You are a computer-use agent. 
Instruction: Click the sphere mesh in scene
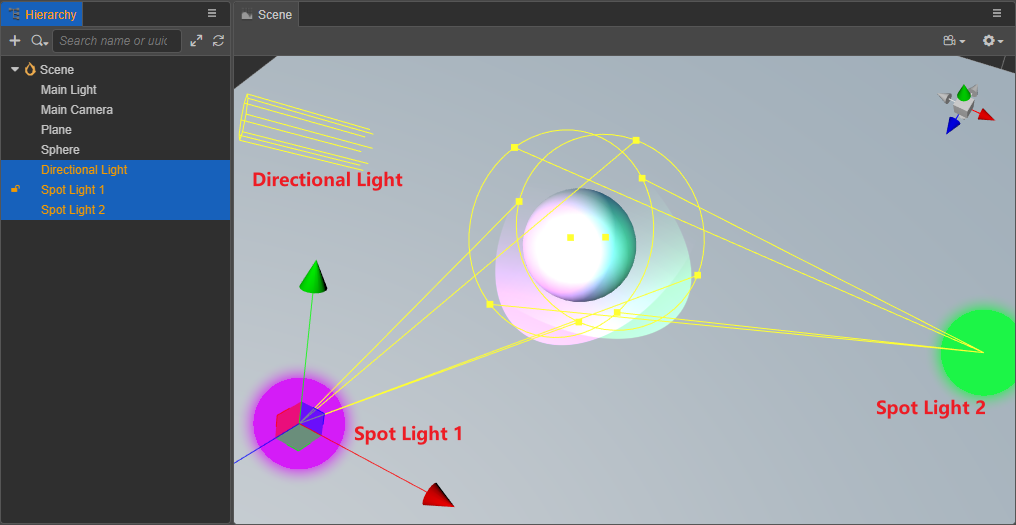(x=579, y=245)
